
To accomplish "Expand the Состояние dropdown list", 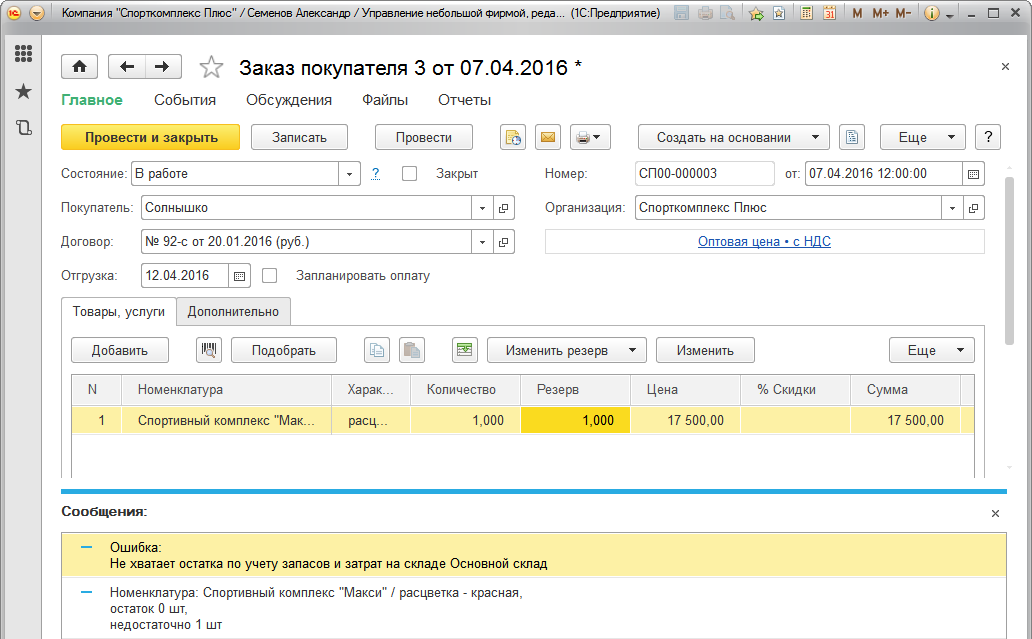I will click(x=349, y=174).
